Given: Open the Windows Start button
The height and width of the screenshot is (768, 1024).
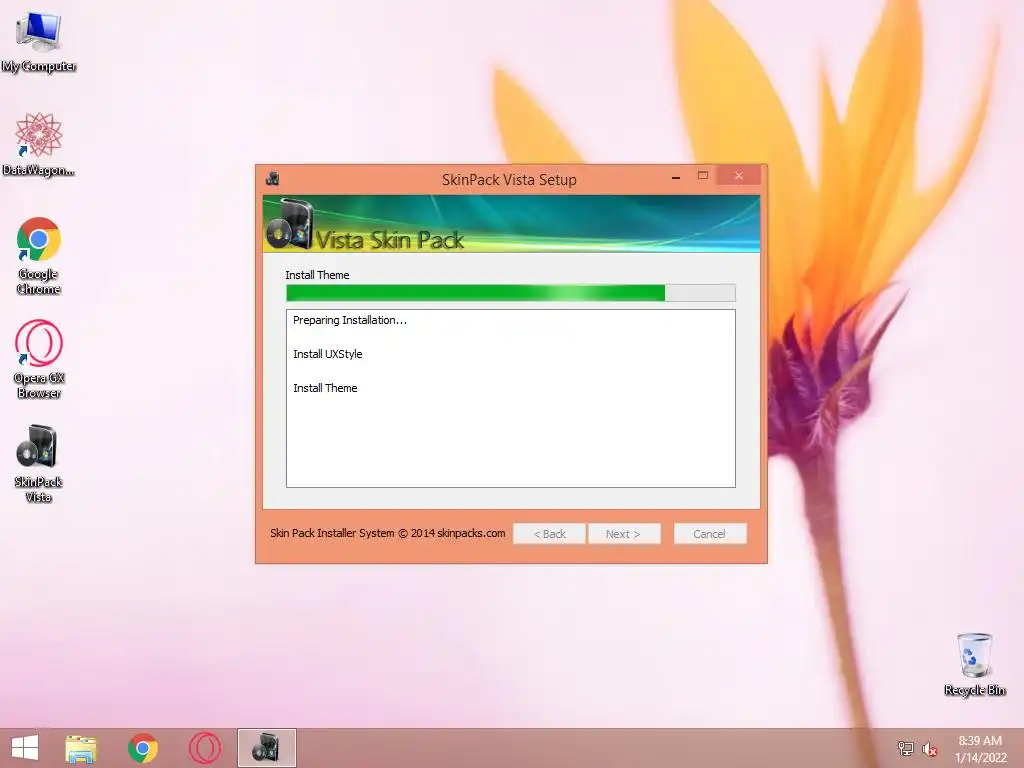Looking at the screenshot, I should coord(25,748).
